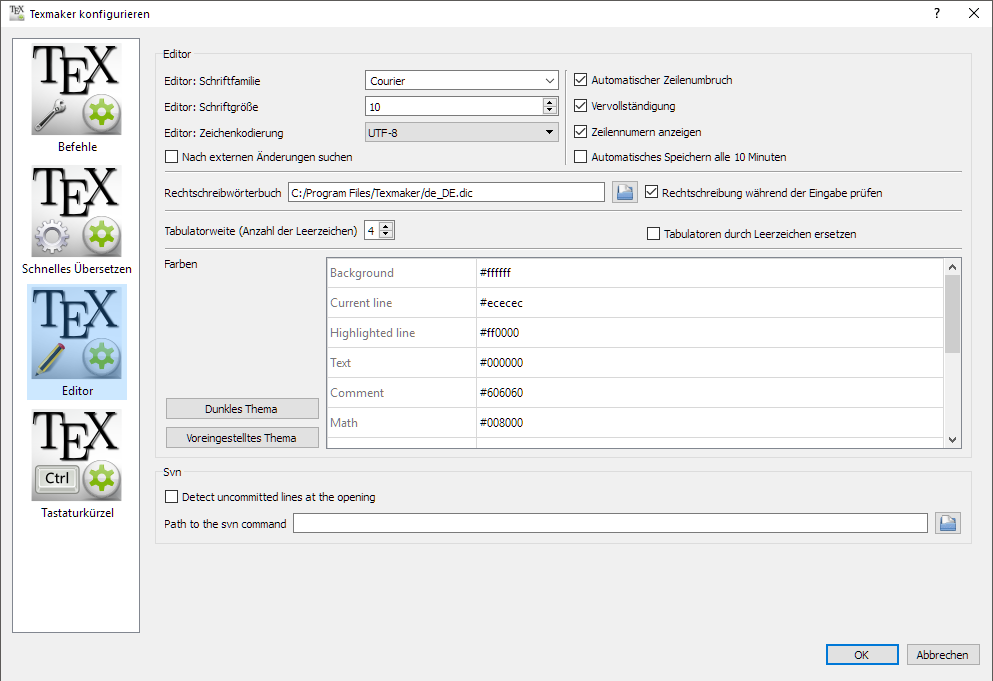Decrease Tabulatorweite using the down arrow
The width and height of the screenshot is (993, 681).
click(x=387, y=235)
